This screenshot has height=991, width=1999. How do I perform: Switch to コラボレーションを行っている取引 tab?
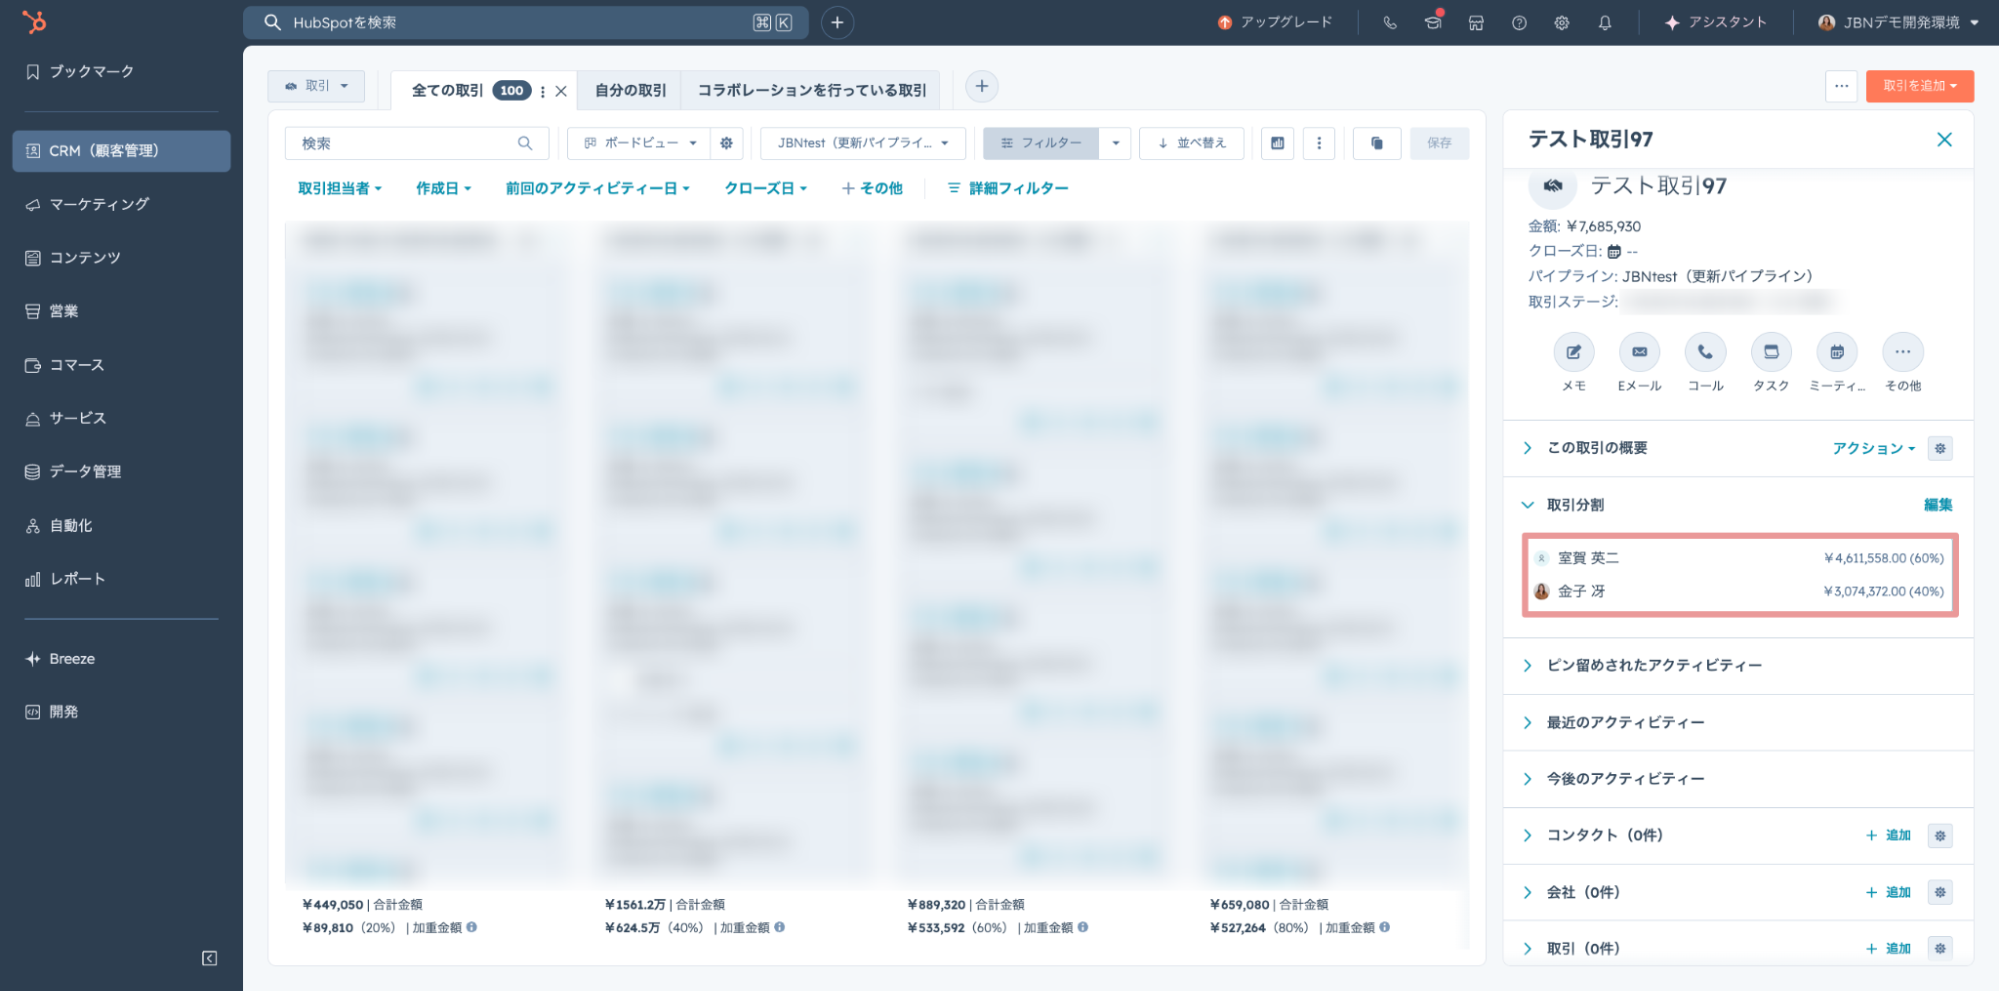811,90
